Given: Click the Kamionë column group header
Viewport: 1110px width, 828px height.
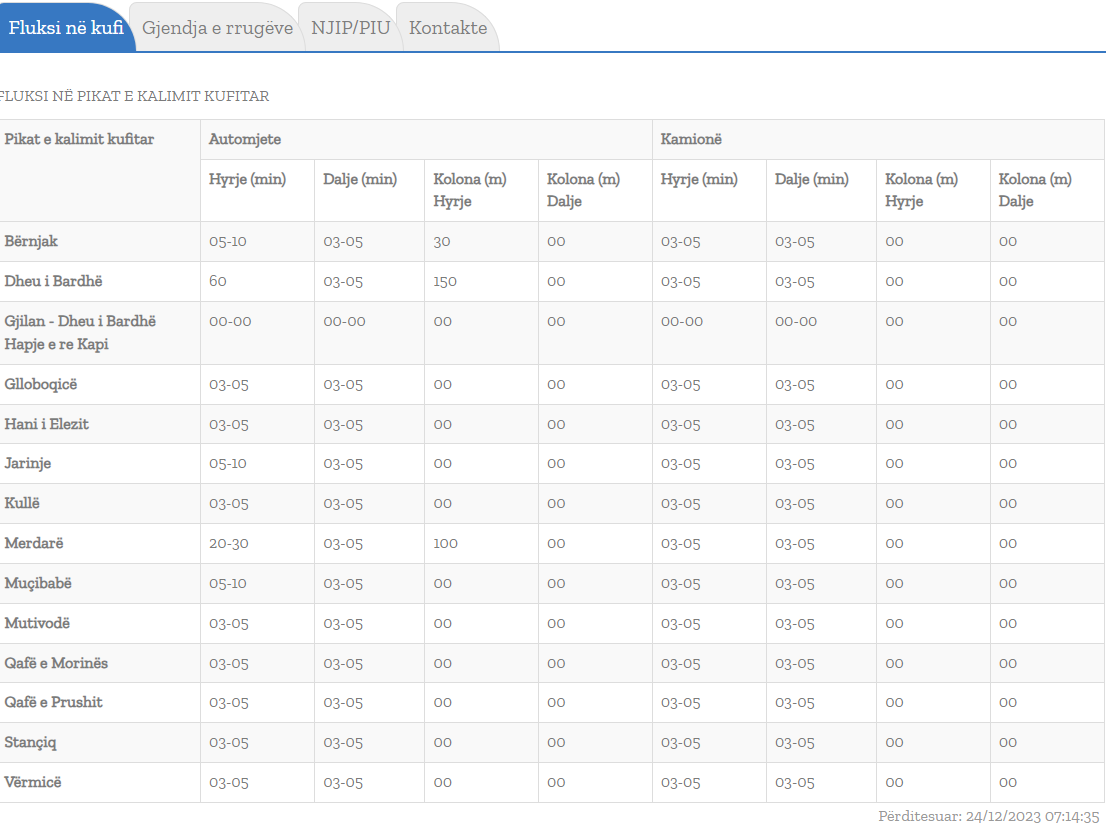Looking at the screenshot, I should coord(691,140).
